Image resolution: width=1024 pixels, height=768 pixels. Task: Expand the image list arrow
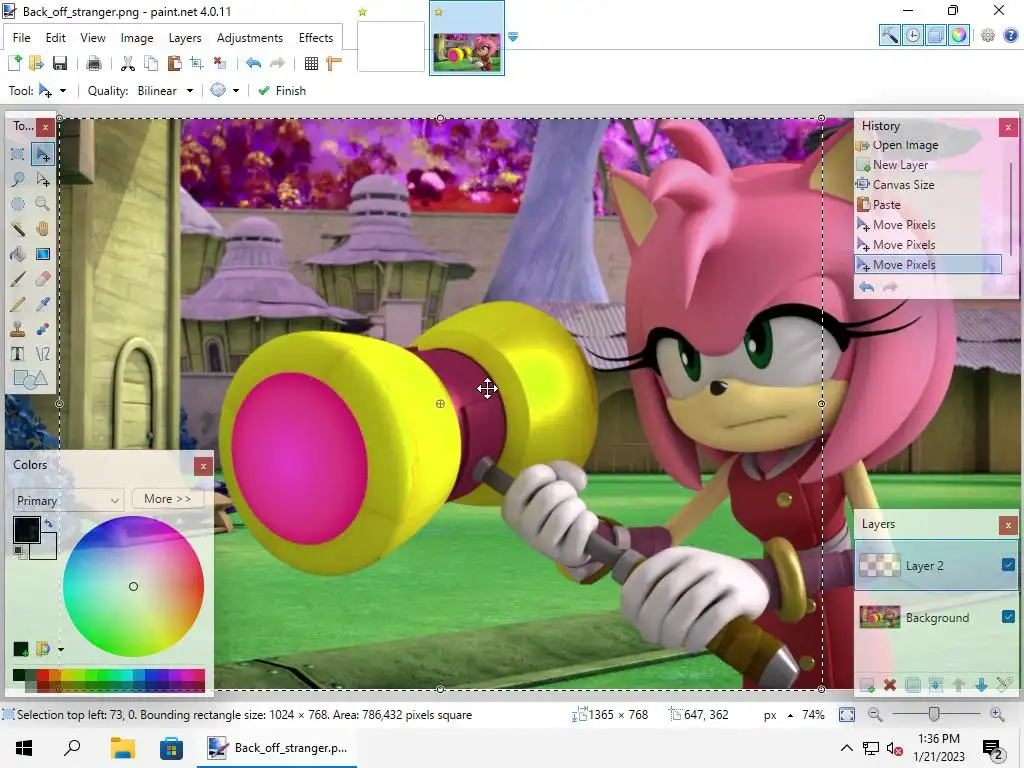513,37
